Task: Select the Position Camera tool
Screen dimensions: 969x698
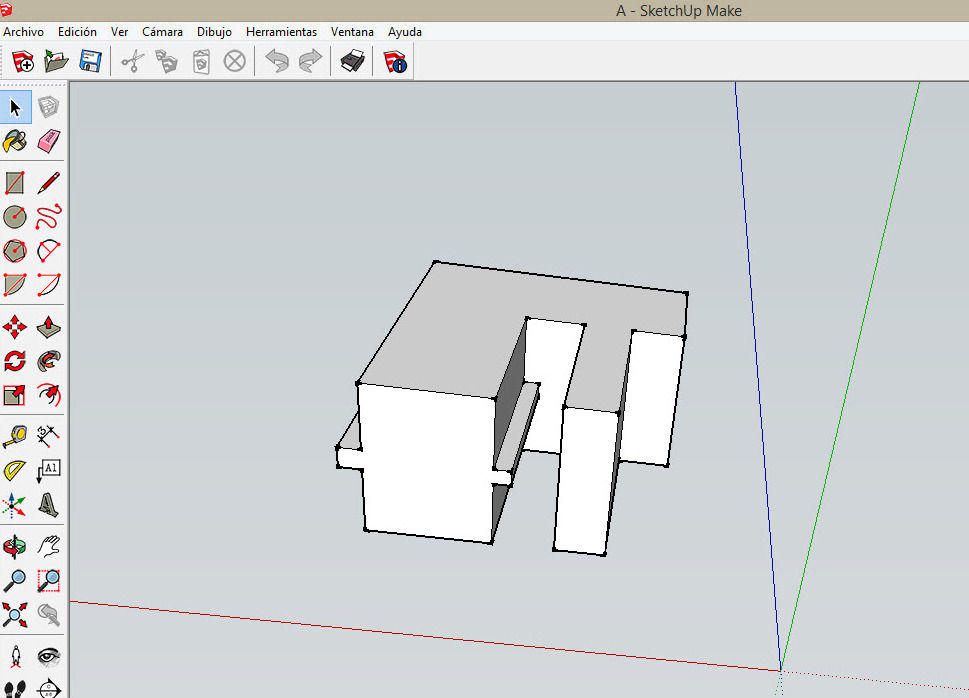Action: (x=15, y=657)
